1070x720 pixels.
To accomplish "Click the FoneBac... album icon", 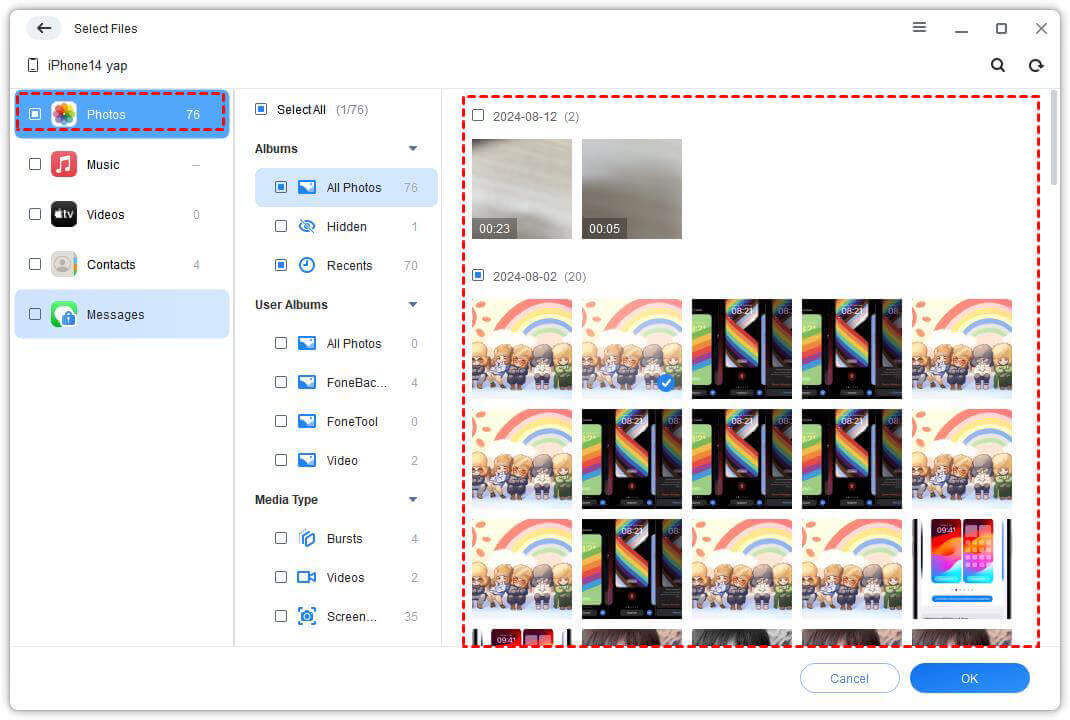I will (x=307, y=382).
